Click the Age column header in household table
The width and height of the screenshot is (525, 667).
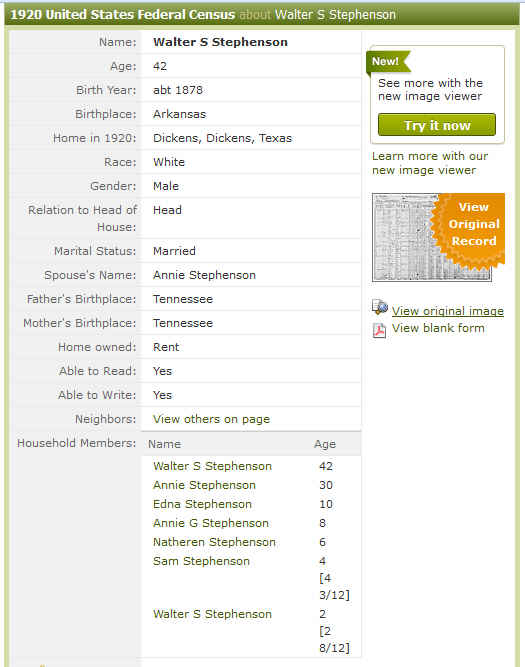pos(325,444)
